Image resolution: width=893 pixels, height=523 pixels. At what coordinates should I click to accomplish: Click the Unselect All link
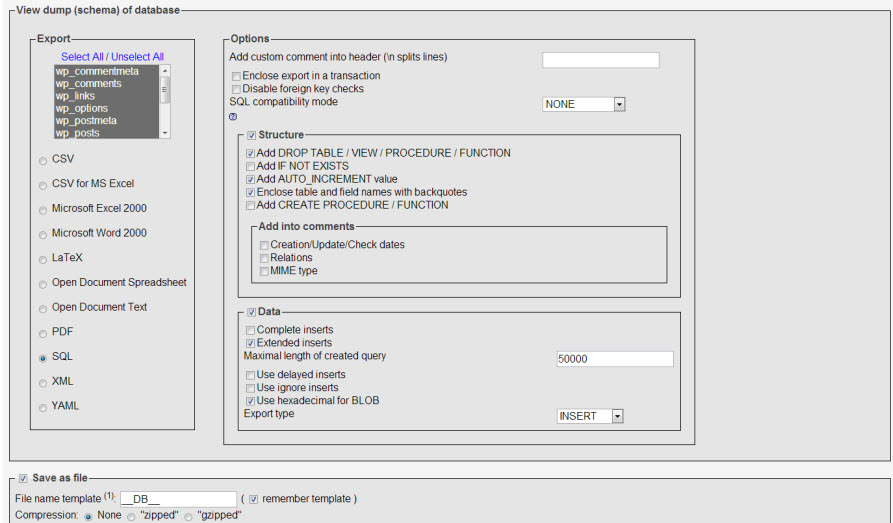tap(137, 57)
